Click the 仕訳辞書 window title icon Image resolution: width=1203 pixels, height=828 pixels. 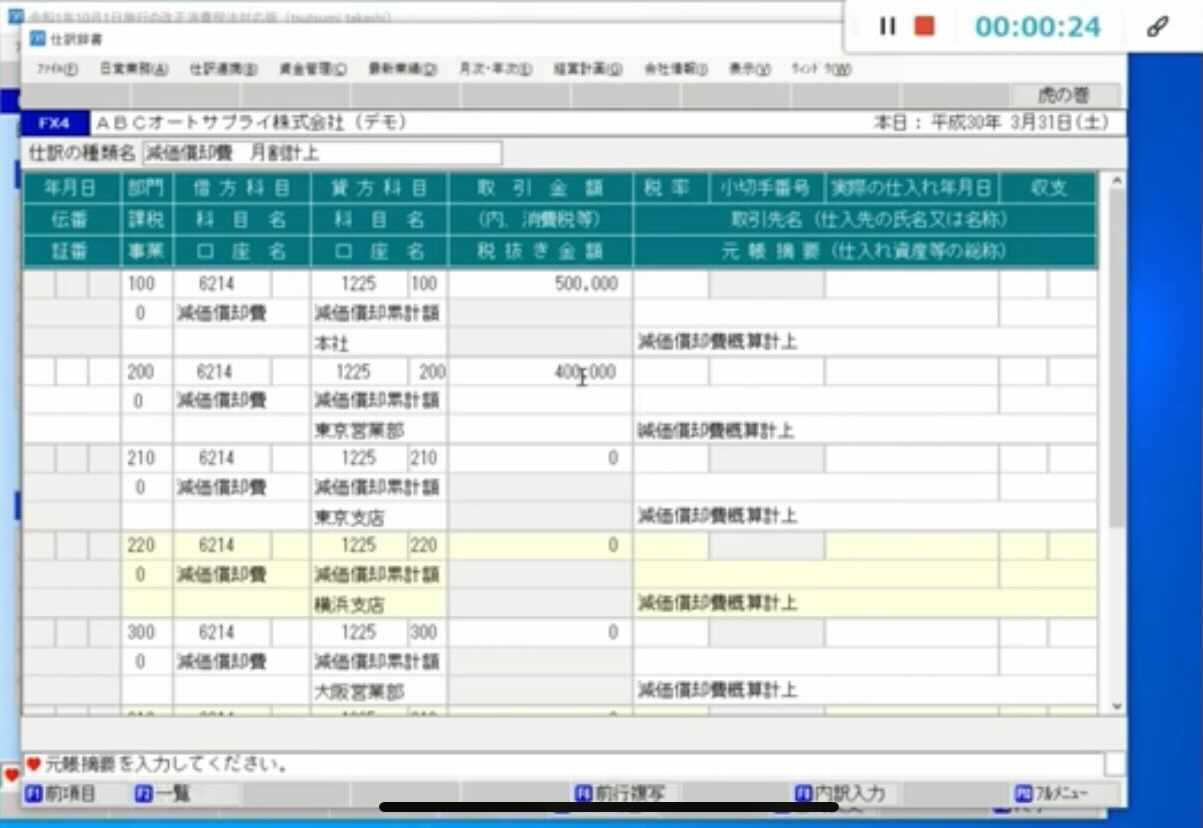(37, 39)
